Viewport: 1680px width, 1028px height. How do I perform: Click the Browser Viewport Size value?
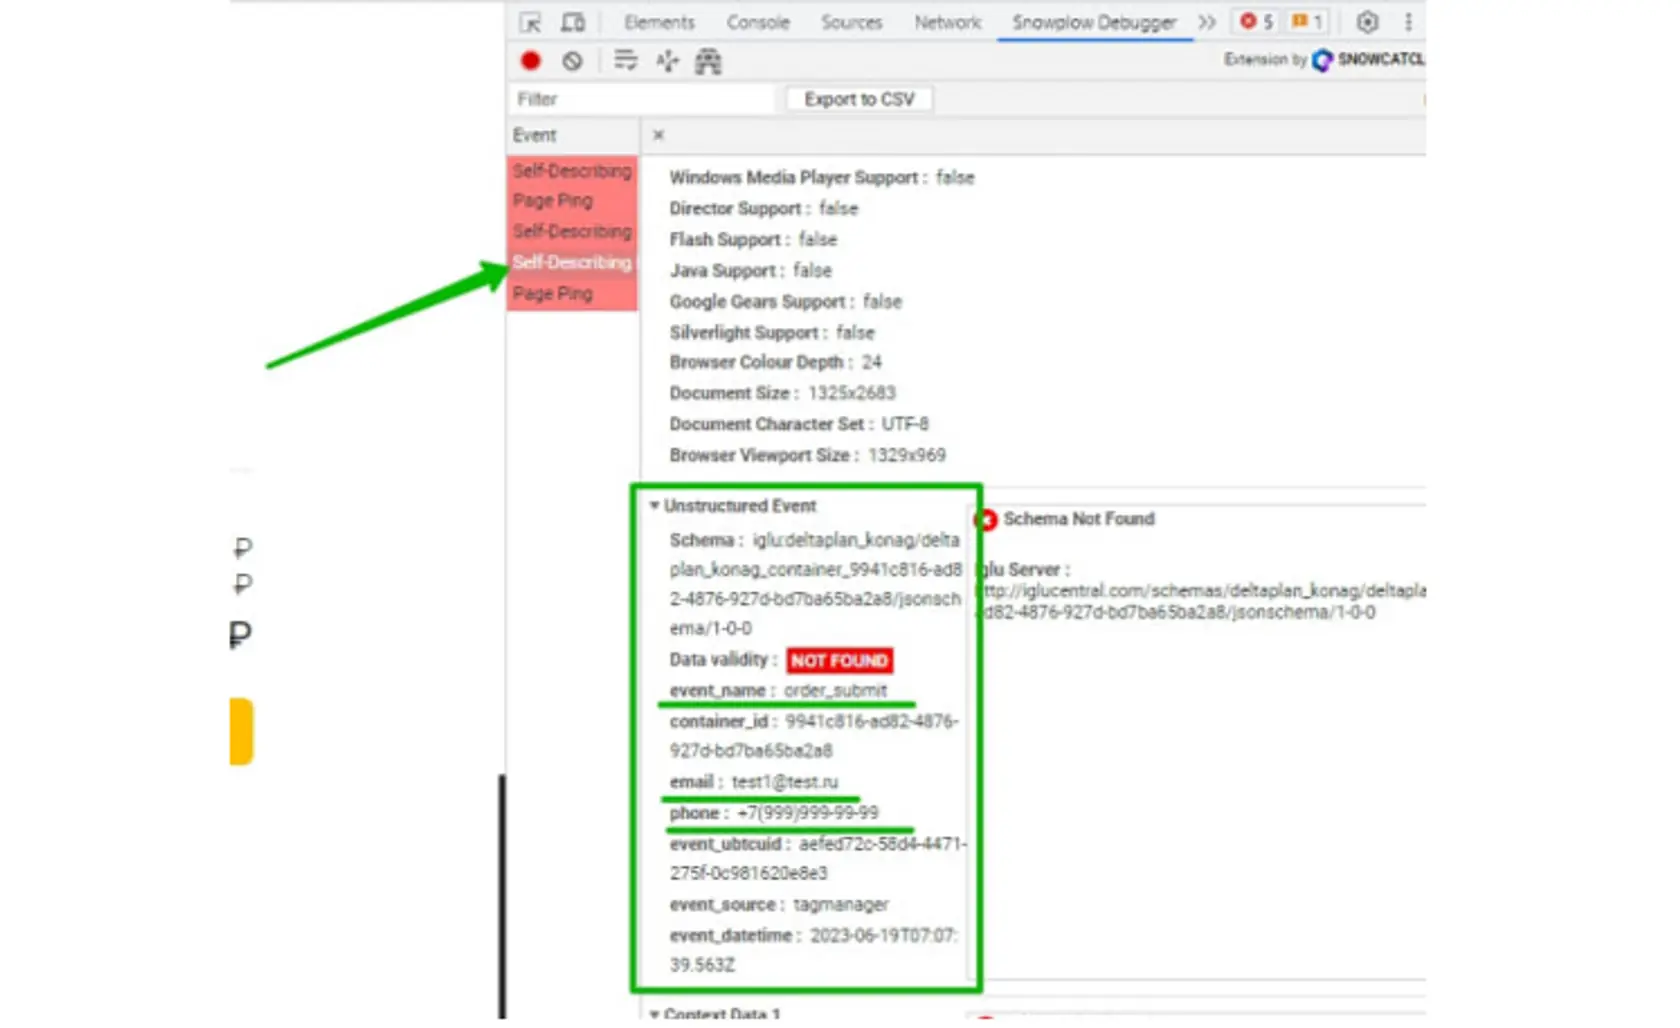pos(907,455)
